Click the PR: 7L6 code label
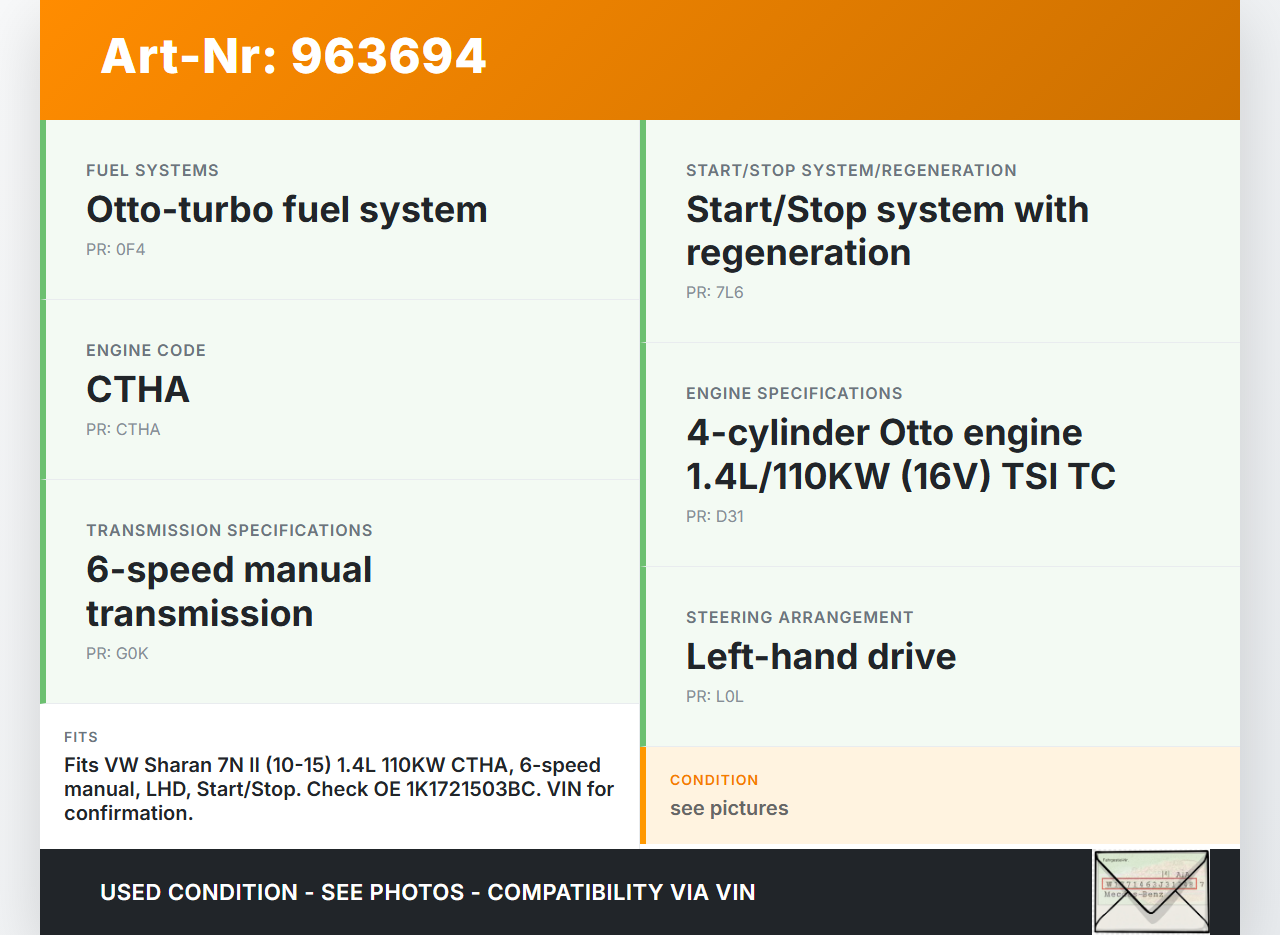 pos(715,293)
